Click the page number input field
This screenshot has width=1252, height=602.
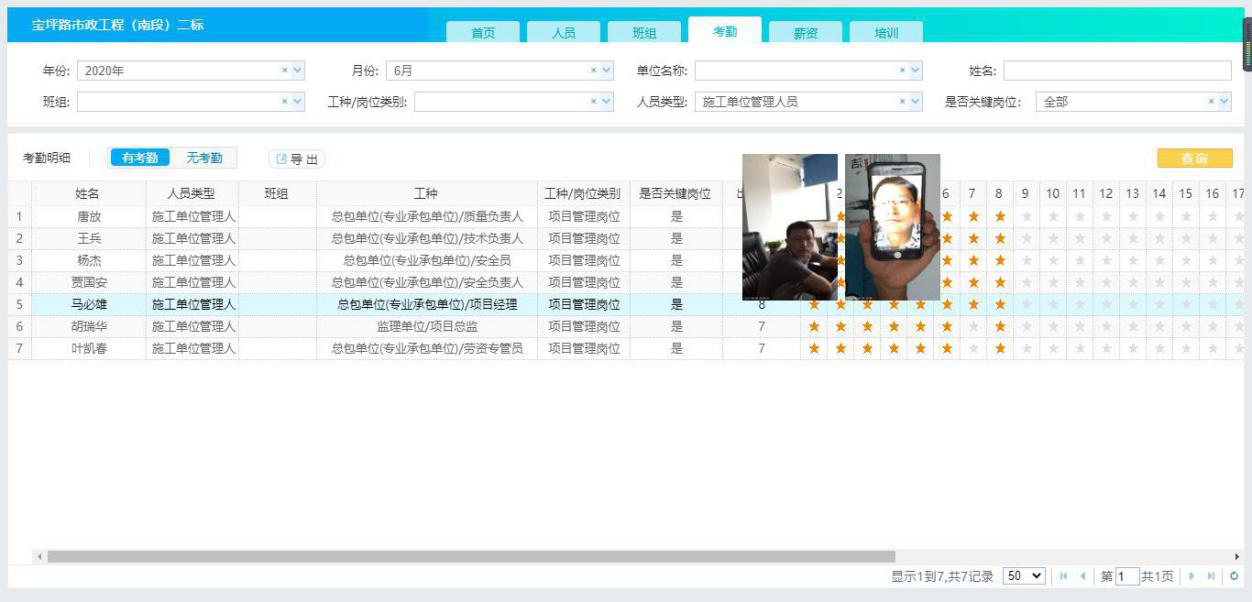point(1127,576)
